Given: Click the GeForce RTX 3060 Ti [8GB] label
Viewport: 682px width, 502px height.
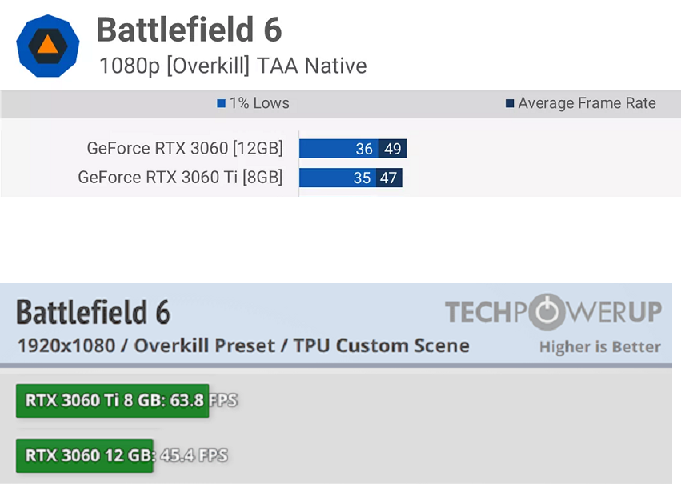Looking at the screenshot, I should click(x=180, y=177).
